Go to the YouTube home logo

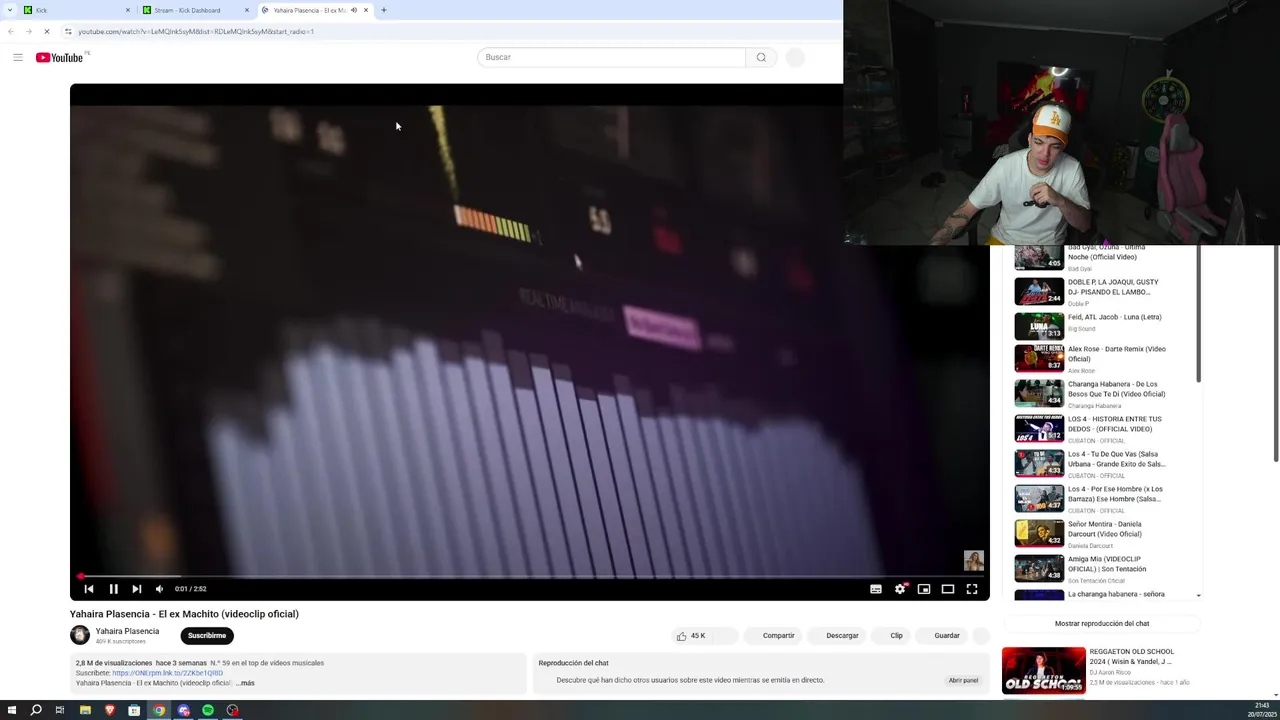(60, 57)
